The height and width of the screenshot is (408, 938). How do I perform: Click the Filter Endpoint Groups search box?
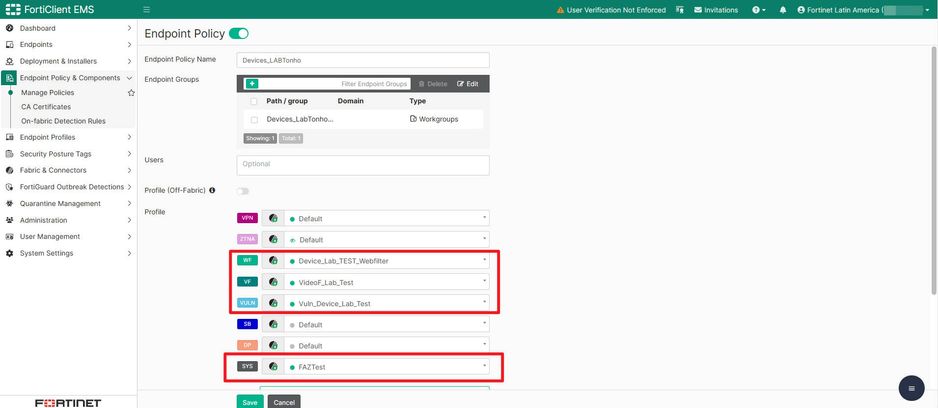coord(335,84)
